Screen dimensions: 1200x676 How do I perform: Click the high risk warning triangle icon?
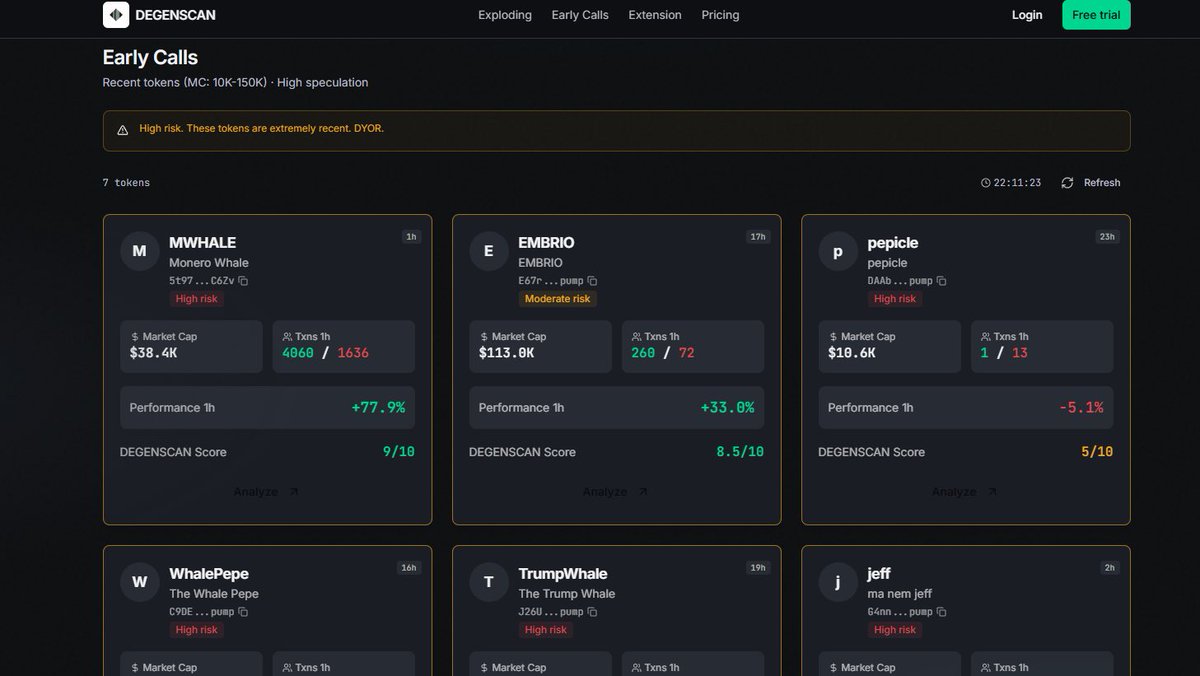coord(122,130)
